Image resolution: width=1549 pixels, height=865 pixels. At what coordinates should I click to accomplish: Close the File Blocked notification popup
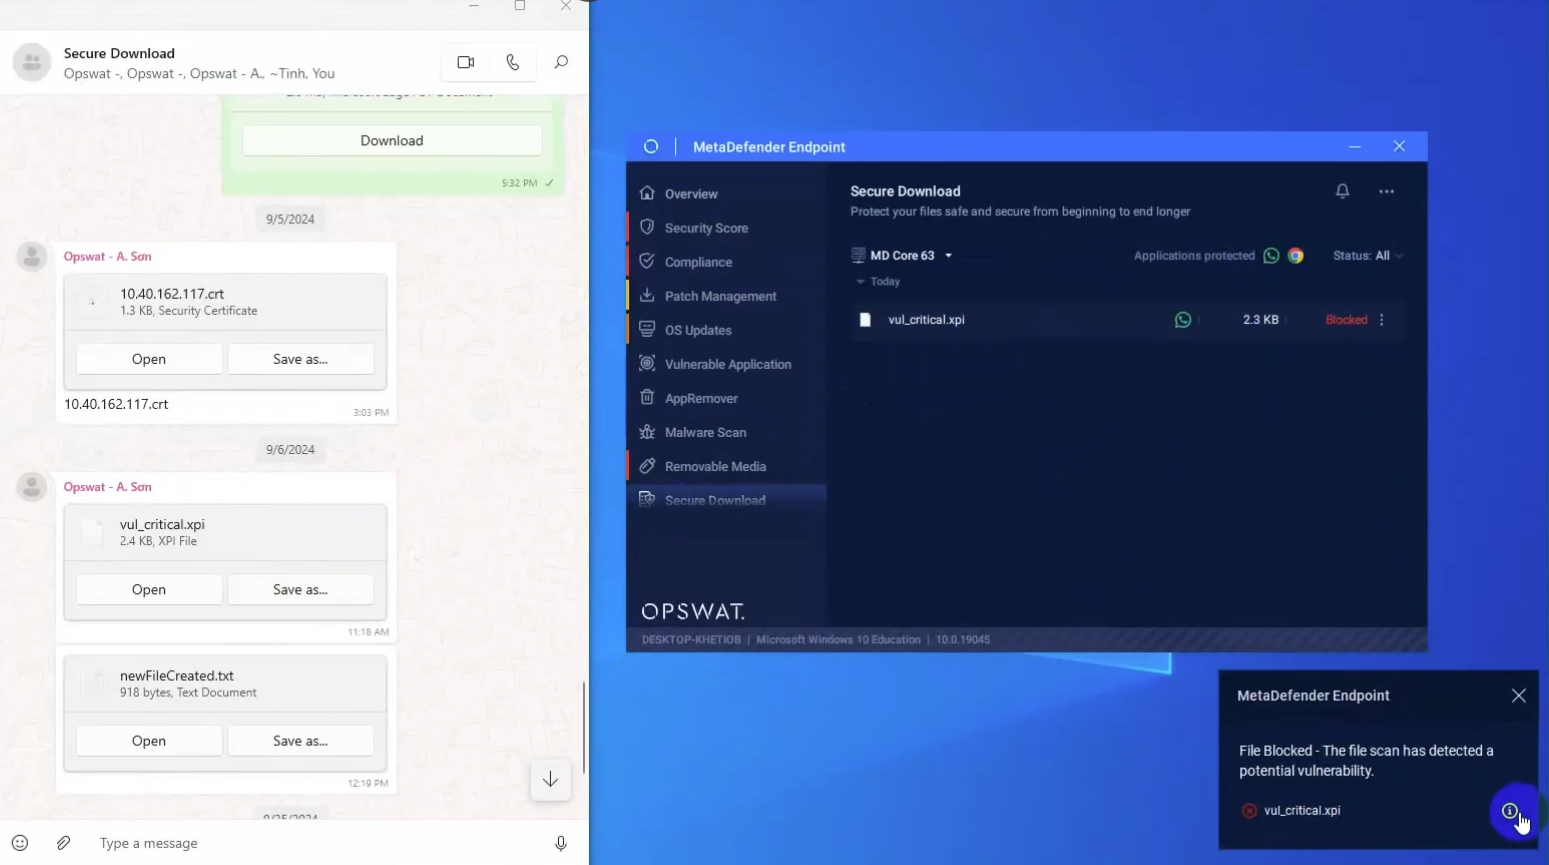1518,696
